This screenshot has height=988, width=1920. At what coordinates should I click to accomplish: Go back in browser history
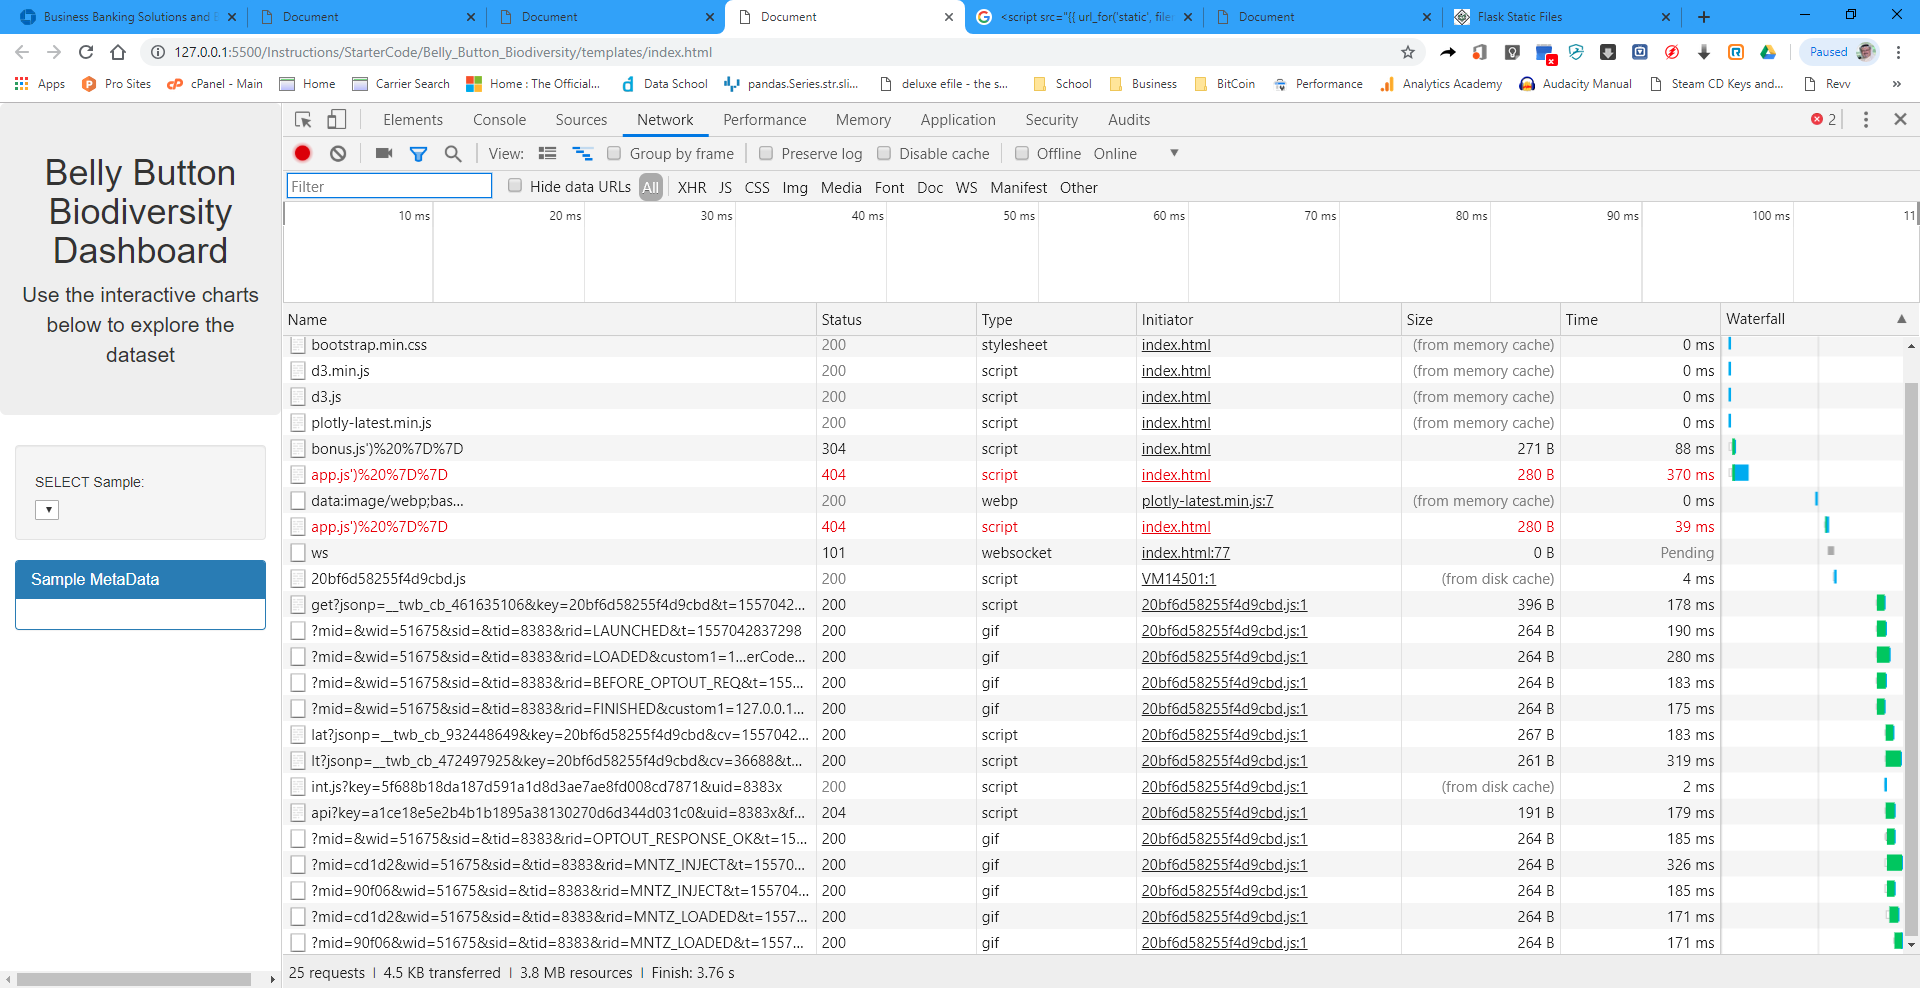pyautogui.click(x=22, y=52)
